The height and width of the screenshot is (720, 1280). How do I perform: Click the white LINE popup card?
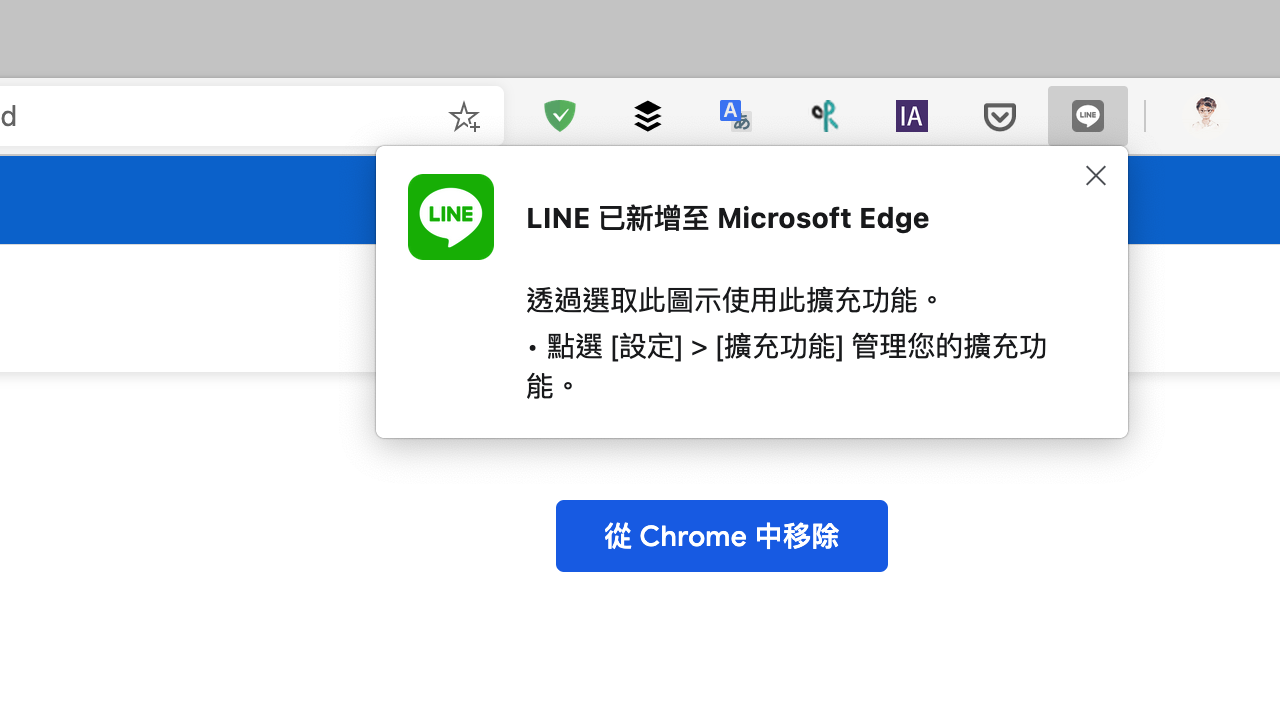click(x=751, y=420)
